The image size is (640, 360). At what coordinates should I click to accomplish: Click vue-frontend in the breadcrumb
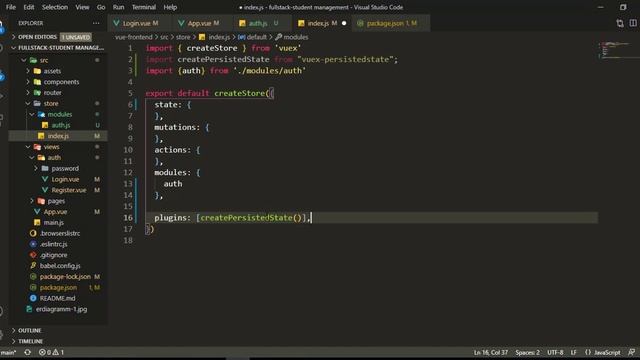click(x=133, y=37)
